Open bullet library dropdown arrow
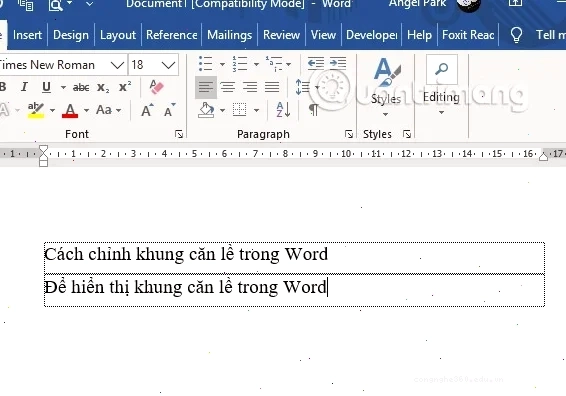This screenshot has height=396, width=566. click(222, 65)
